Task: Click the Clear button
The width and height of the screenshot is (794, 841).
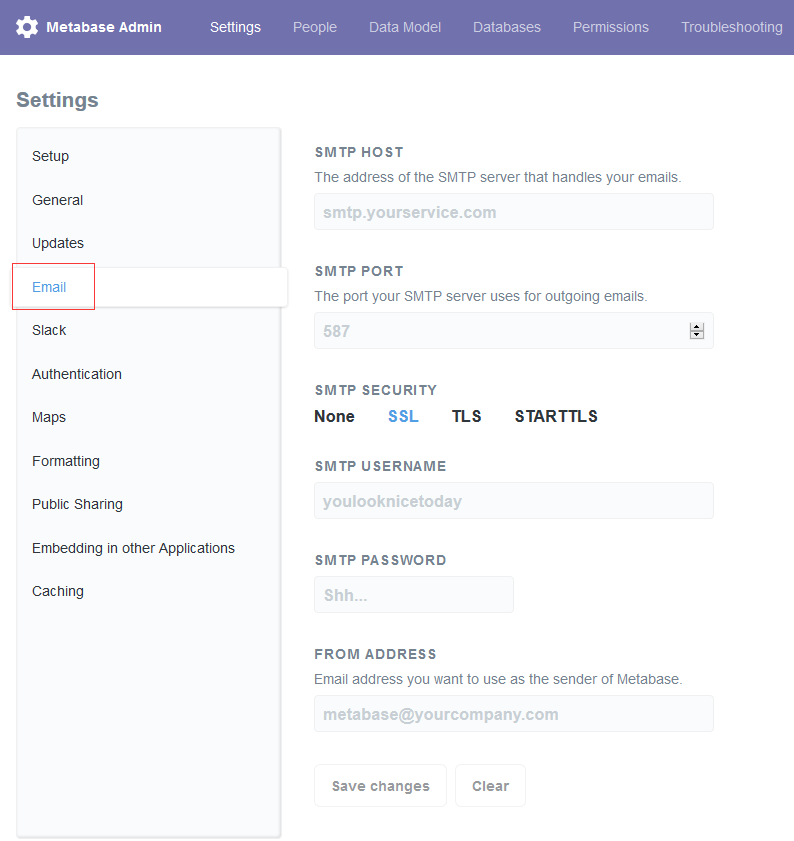Action: pos(490,786)
